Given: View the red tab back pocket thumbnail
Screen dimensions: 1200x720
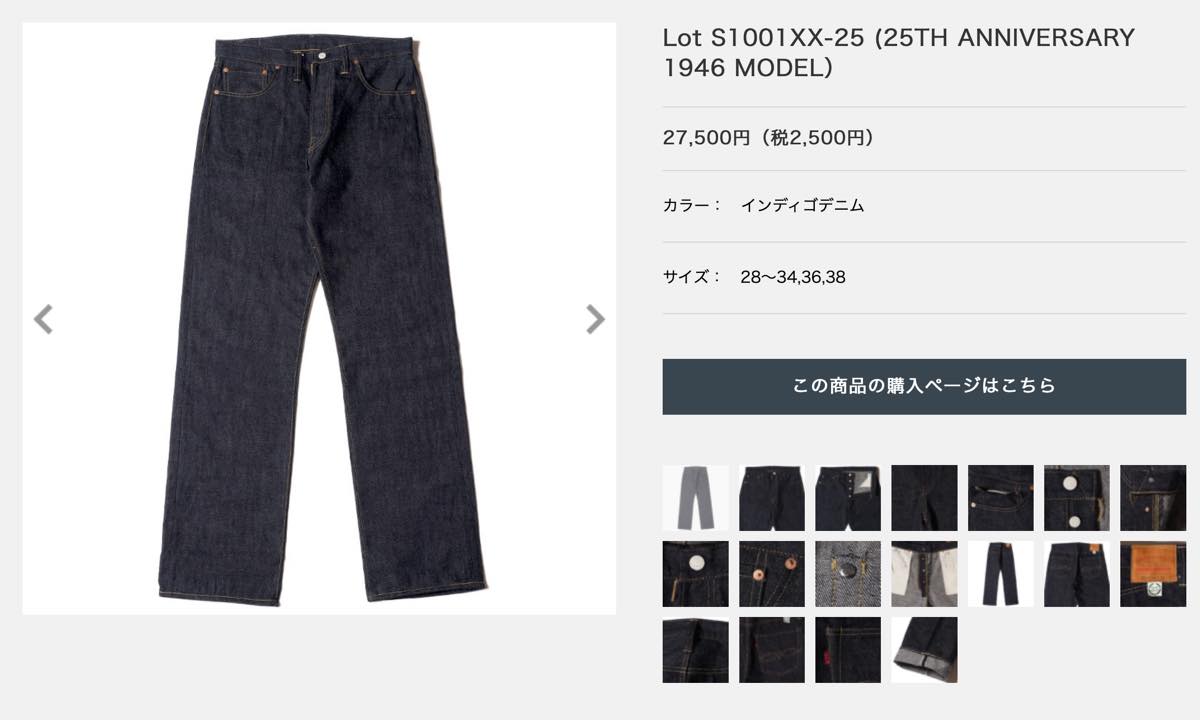Looking at the screenshot, I should 848,650.
